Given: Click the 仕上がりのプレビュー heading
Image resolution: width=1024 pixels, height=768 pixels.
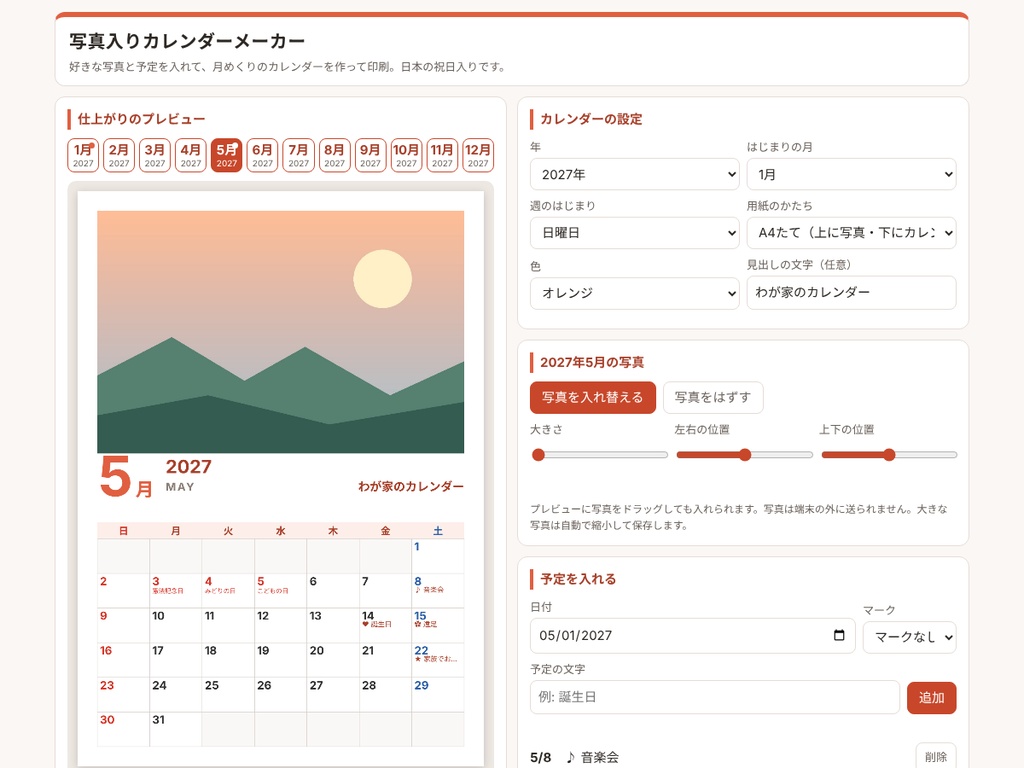Looking at the screenshot, I should (x=141, y=119).
